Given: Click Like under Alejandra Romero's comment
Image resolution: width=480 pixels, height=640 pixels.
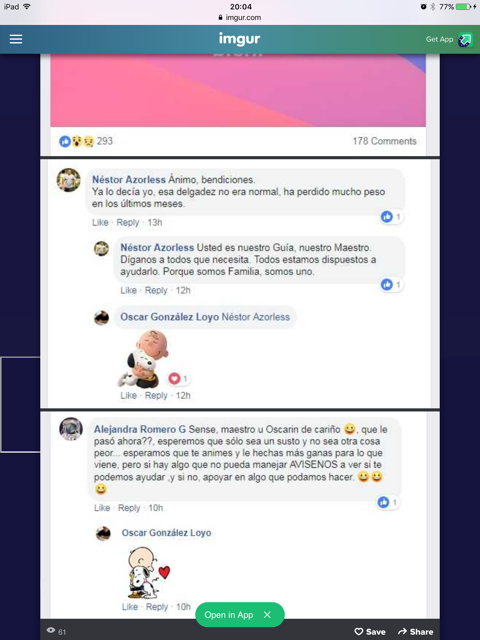Looking at the screenshot, I should (102, 508).
